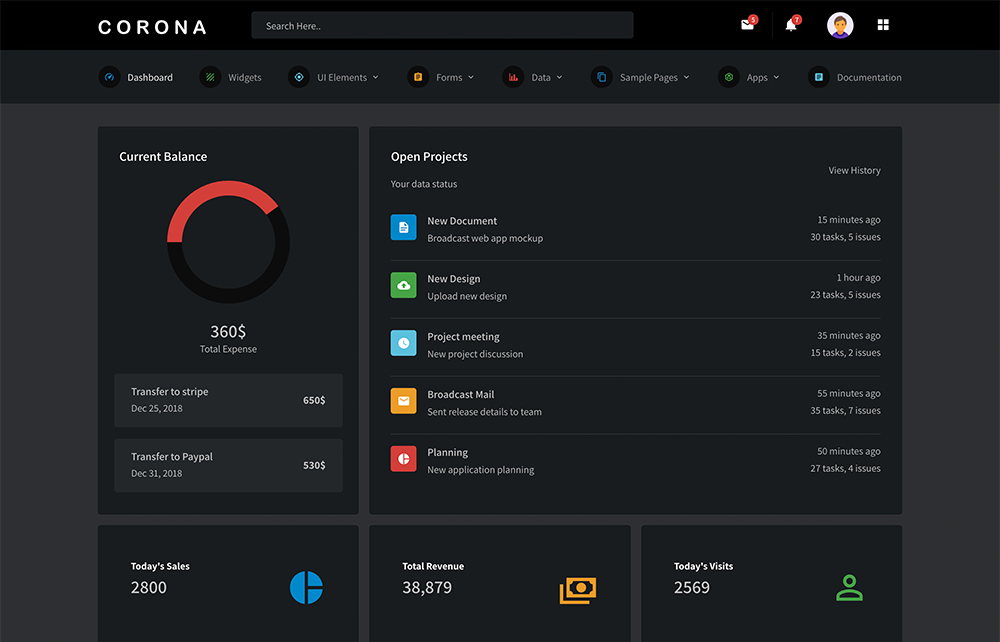Click the Project meeting clock icon
Screen dimensions: 1000x642
[x=403, y=343]
